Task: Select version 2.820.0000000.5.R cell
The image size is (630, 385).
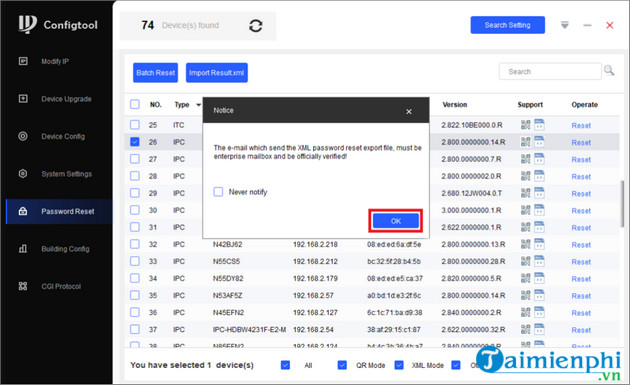Action: click(471, 278)
